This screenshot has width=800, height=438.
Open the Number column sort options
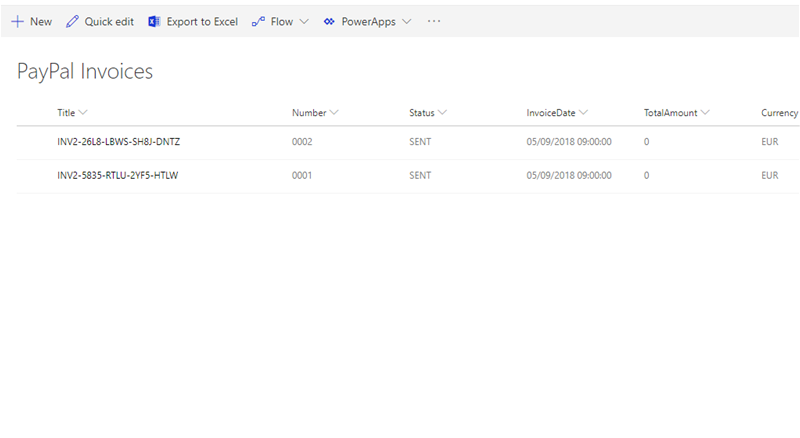click(x=315, y=113)
